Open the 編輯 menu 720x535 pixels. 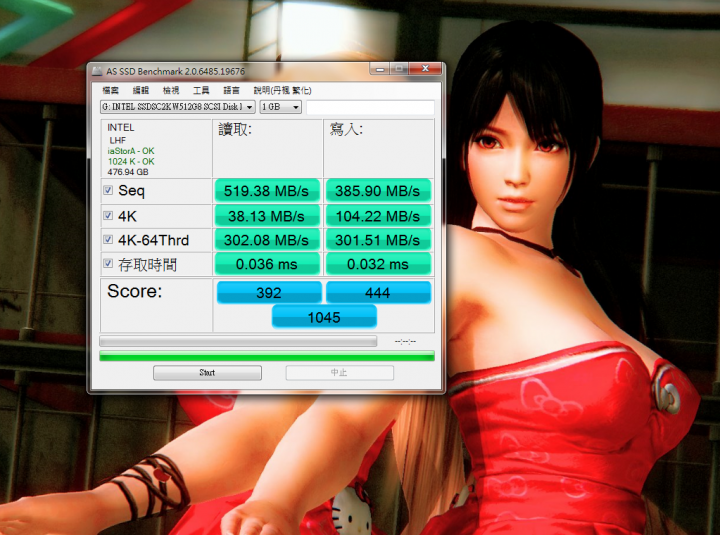coord(141,90)
